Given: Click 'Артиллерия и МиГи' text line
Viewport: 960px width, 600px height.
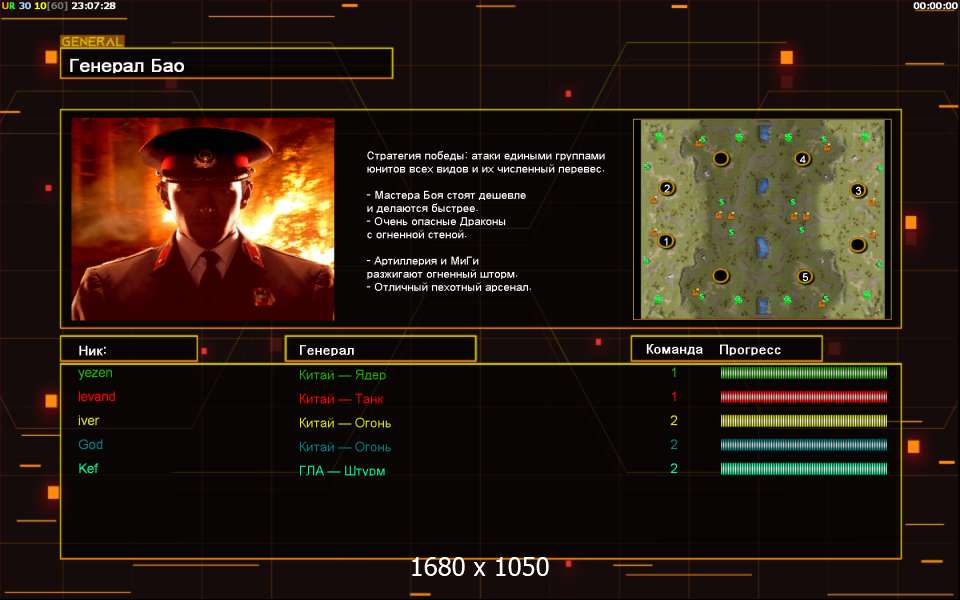Looking at the screenshot, I should point(423,261).
